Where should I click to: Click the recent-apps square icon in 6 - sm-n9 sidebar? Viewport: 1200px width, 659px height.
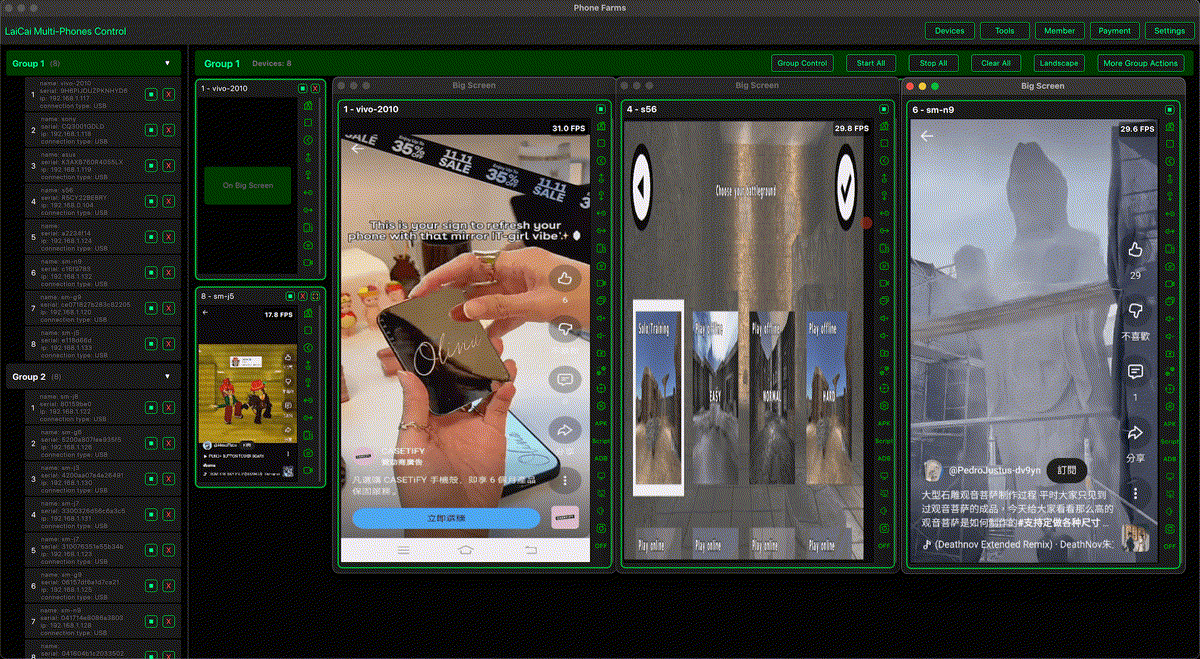click(x=1170, y=144)
